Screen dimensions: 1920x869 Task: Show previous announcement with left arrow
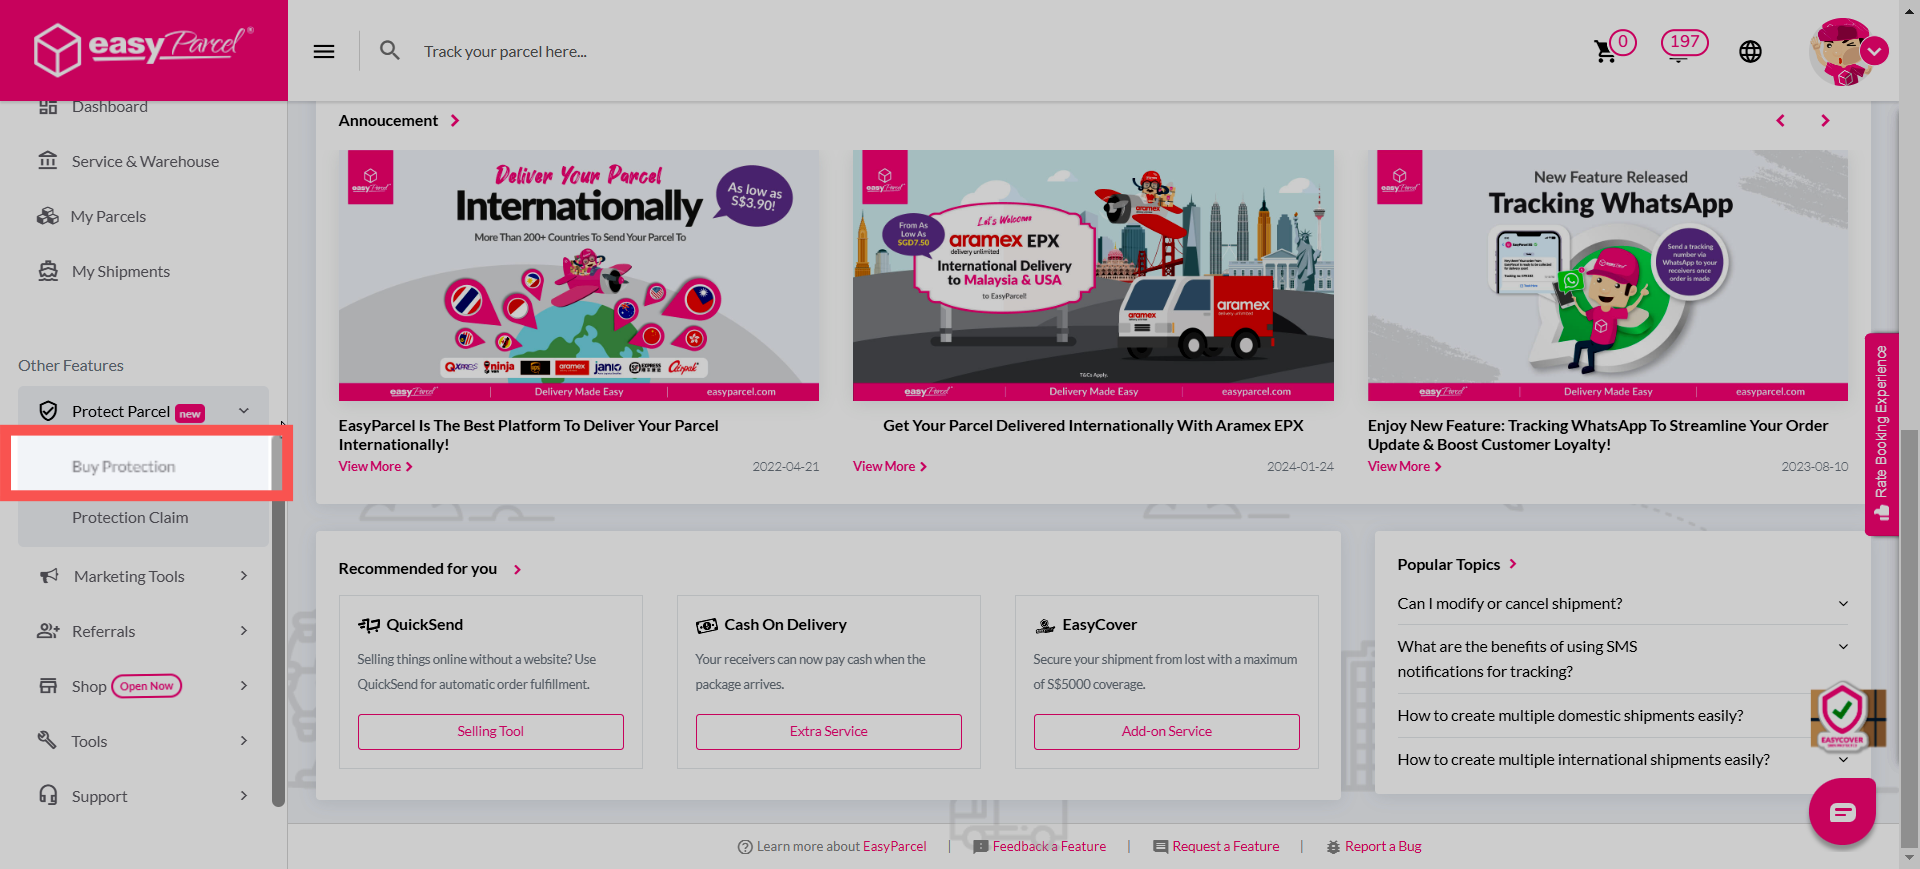coord(1780,121)
